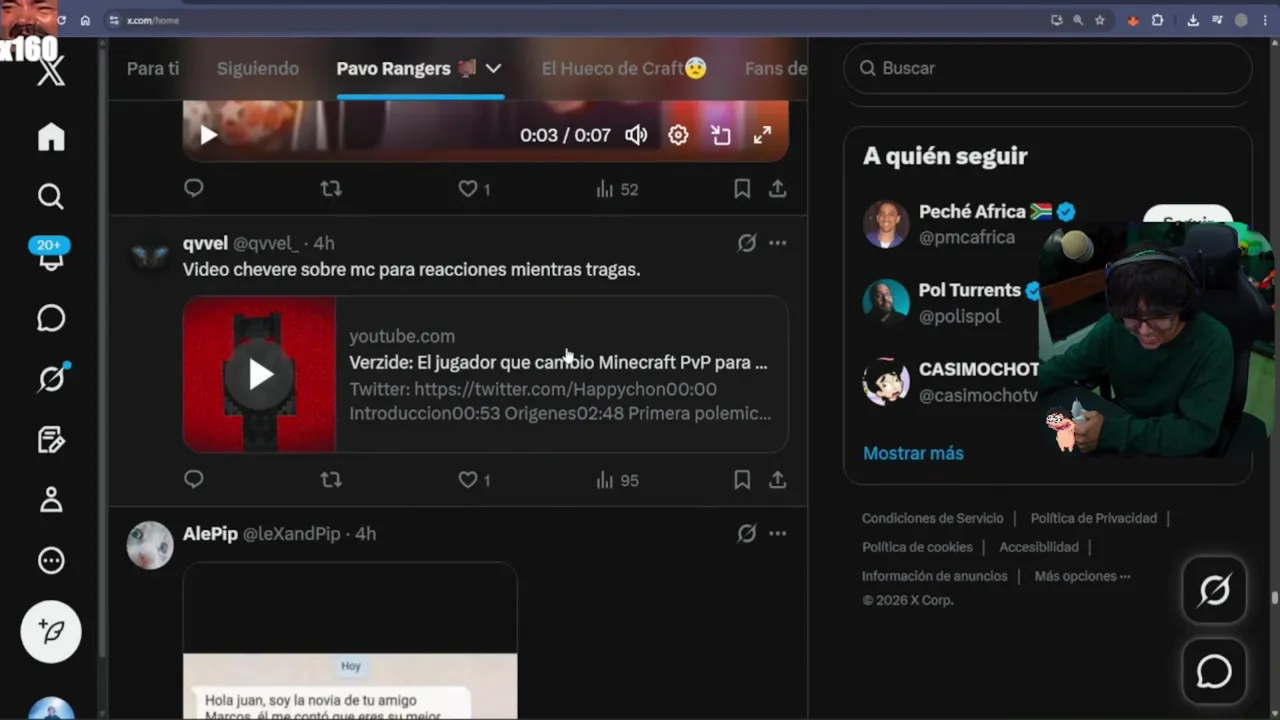Reply to qvvel's post
The image size is (1280, 720).
[194, 480]
